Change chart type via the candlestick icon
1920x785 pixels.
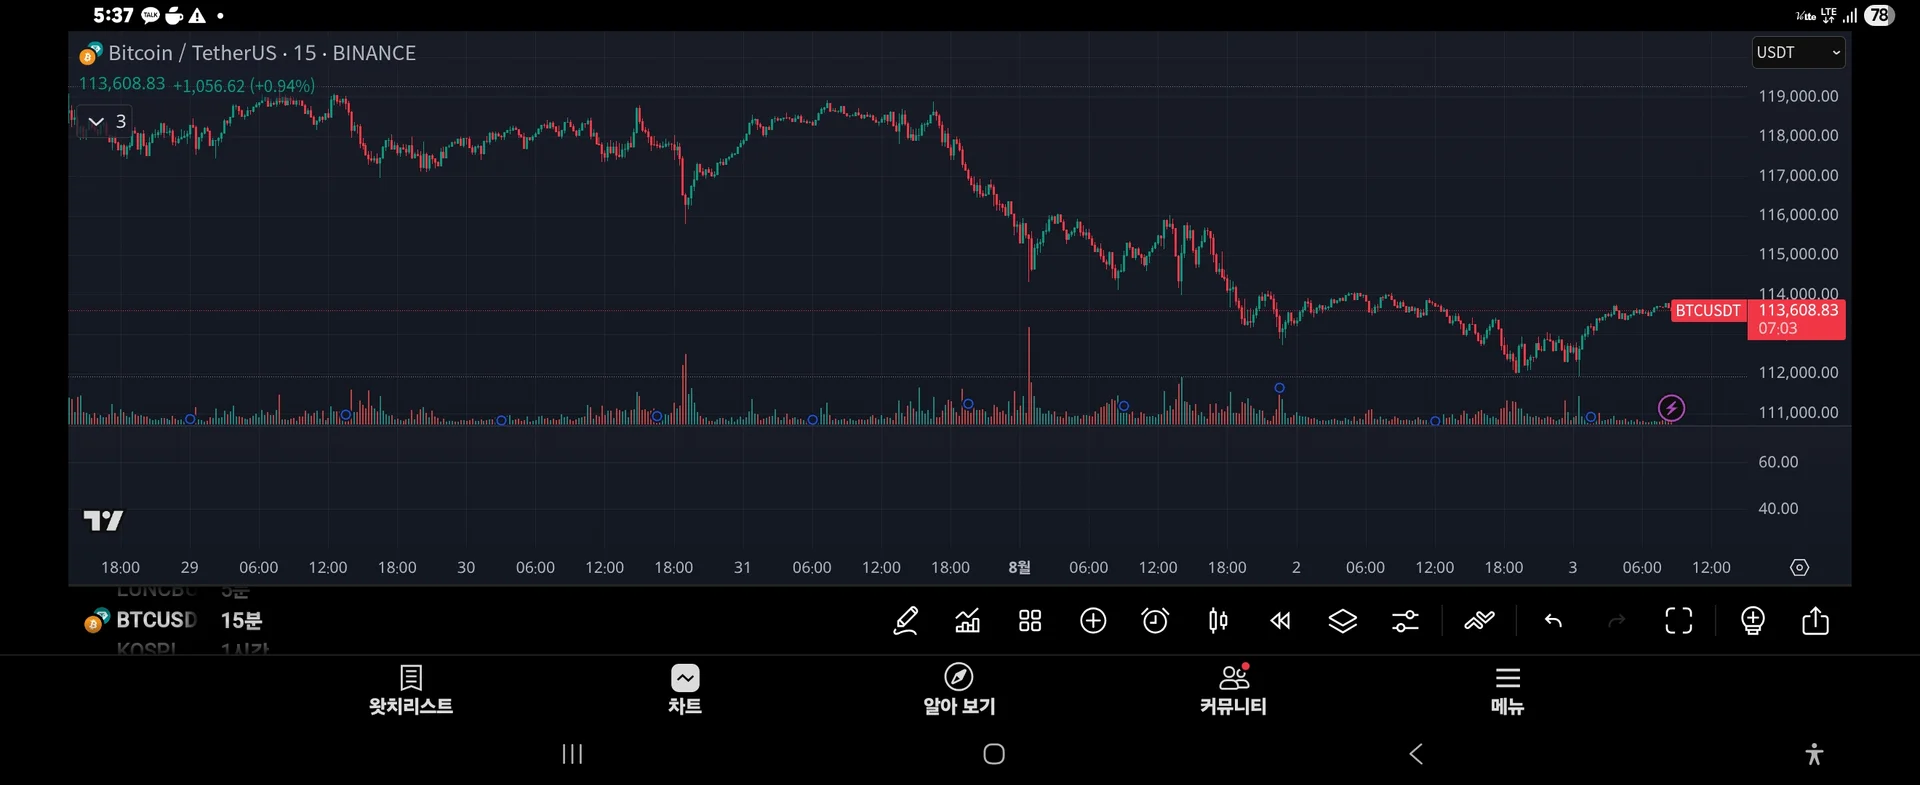[x=1218, y=621]
